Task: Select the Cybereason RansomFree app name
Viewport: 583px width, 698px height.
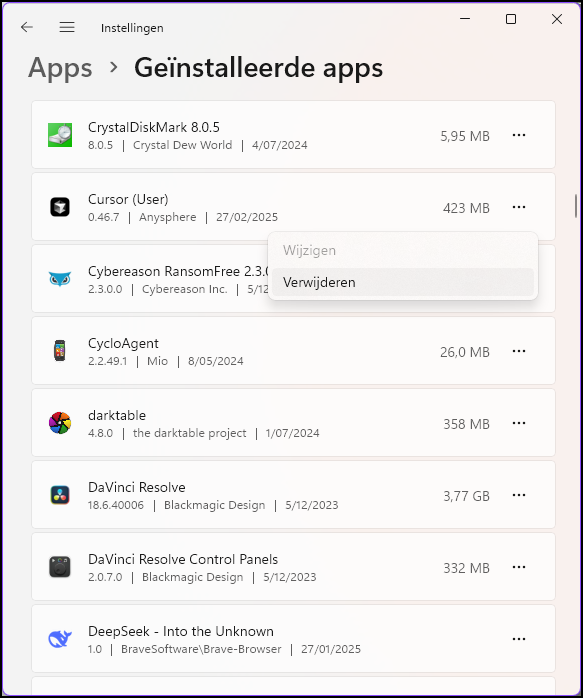Action: (x=178, y=271)
